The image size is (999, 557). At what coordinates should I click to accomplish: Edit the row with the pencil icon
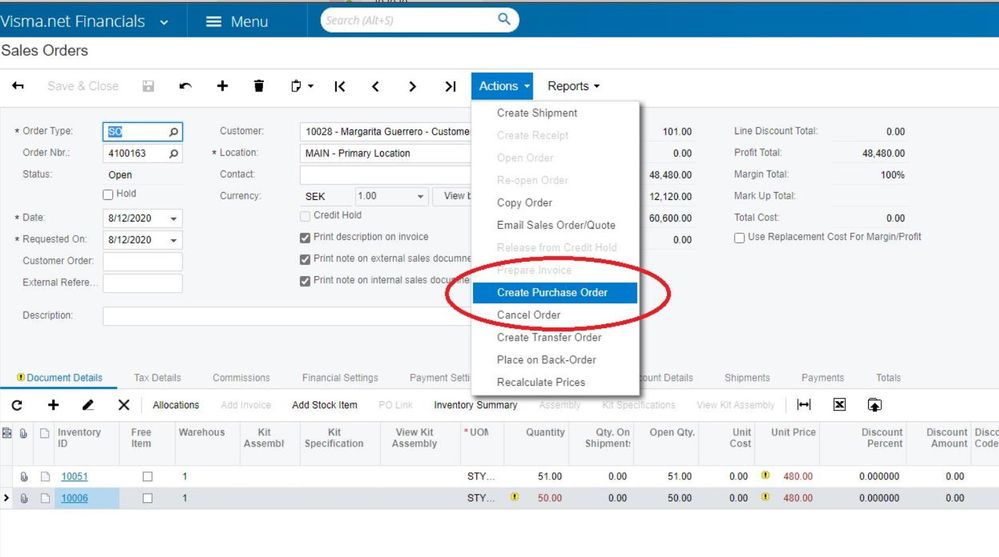(88, 405)
